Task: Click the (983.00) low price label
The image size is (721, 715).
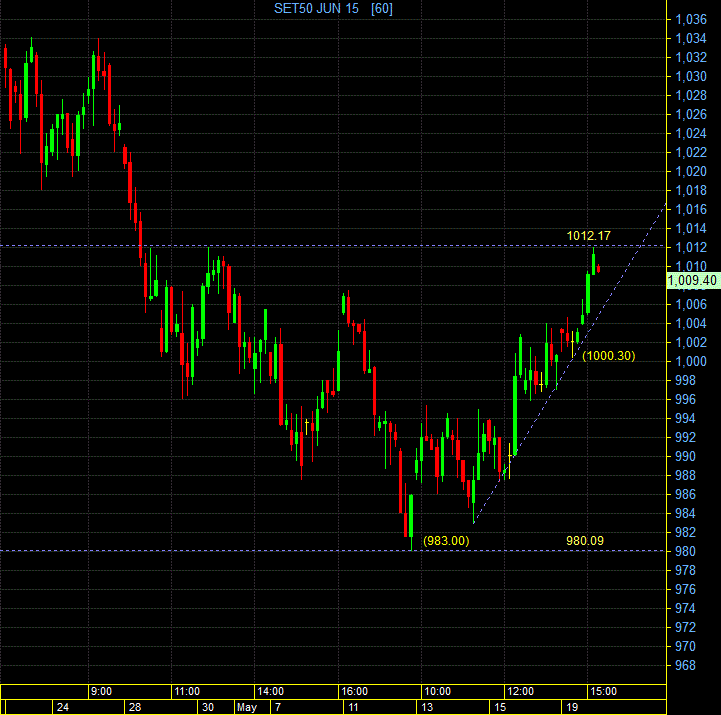Action: pos(446,541)
